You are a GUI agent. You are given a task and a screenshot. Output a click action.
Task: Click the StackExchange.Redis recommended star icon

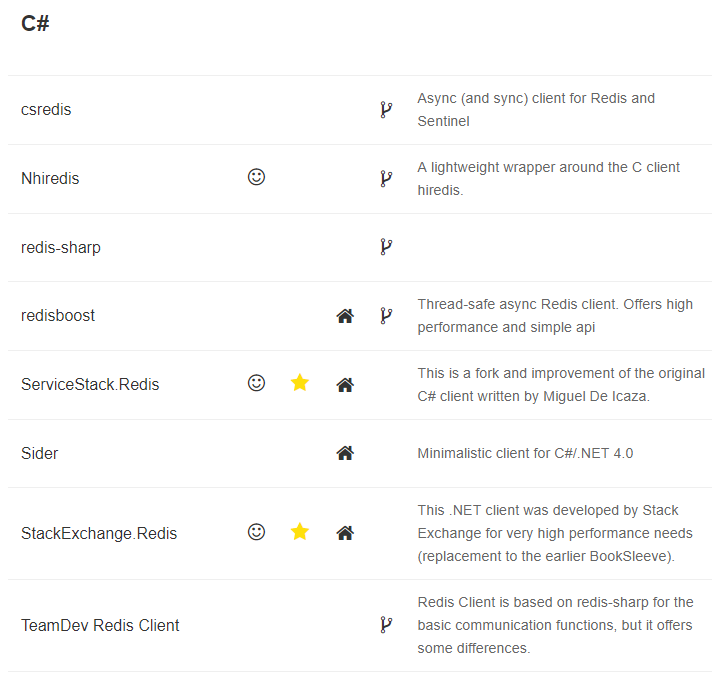(299, 532)
